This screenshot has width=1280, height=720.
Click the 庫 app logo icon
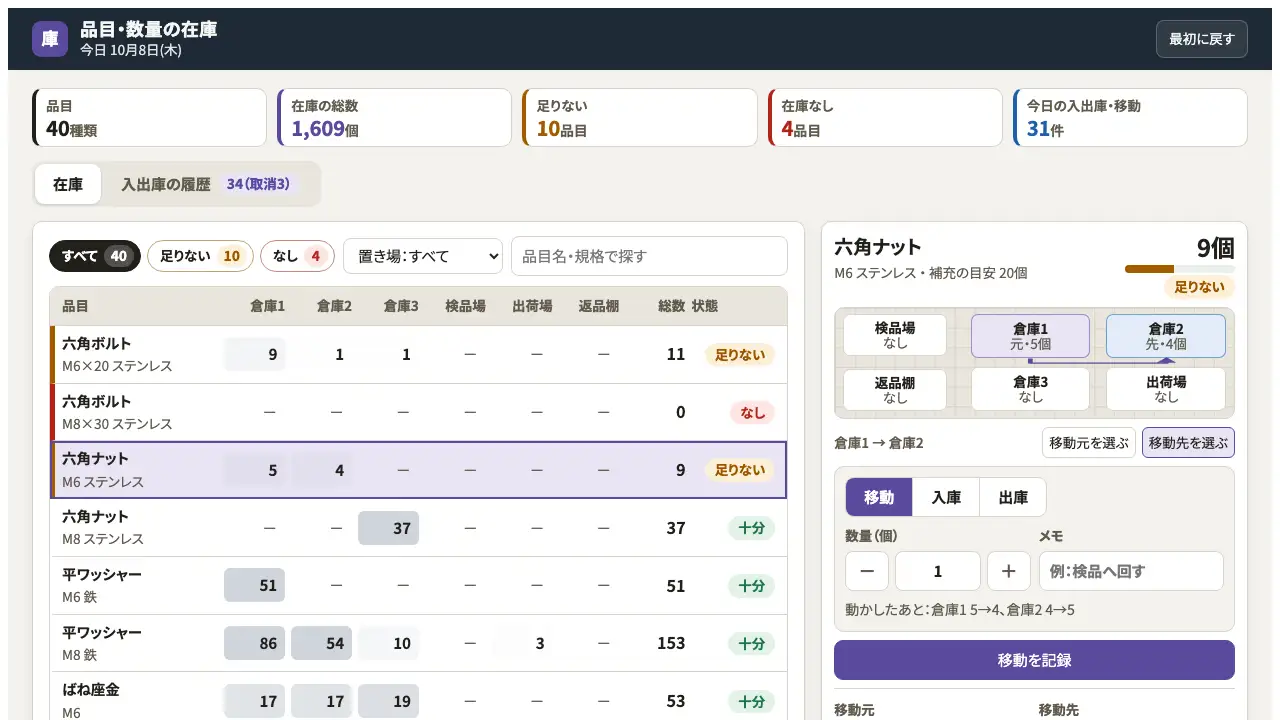click(x=50, y=39)
